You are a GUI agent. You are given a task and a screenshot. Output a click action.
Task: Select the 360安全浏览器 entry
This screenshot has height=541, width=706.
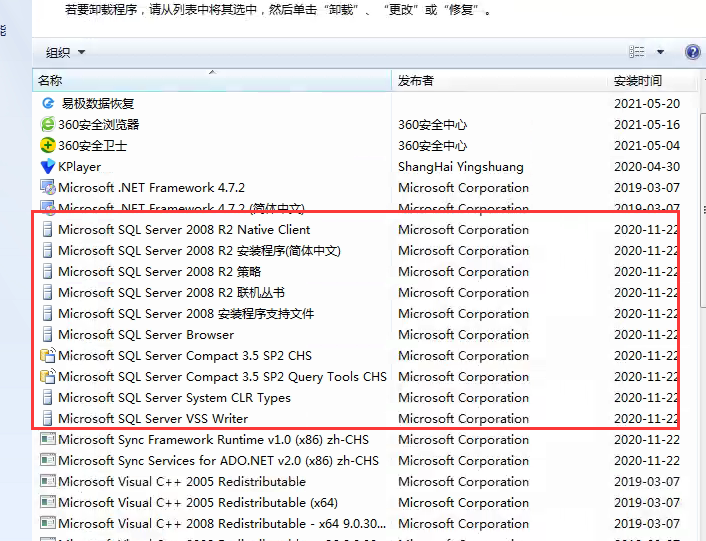[99, 124]
